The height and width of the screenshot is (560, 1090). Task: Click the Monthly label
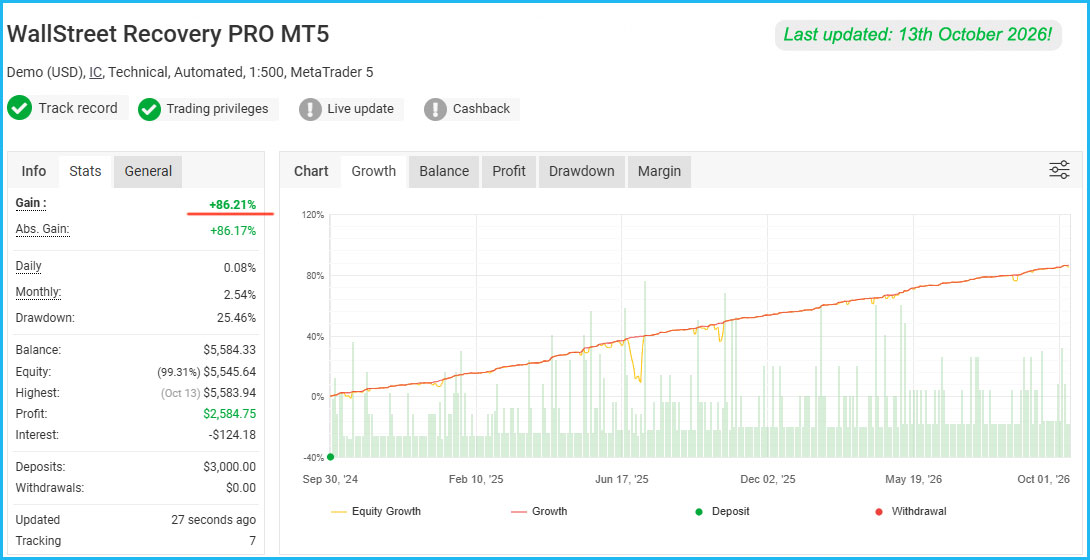38,293
